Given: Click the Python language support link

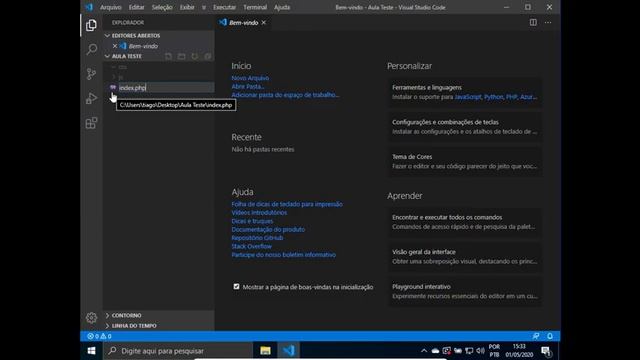Looking at the screenshot, I should (493, 97).
